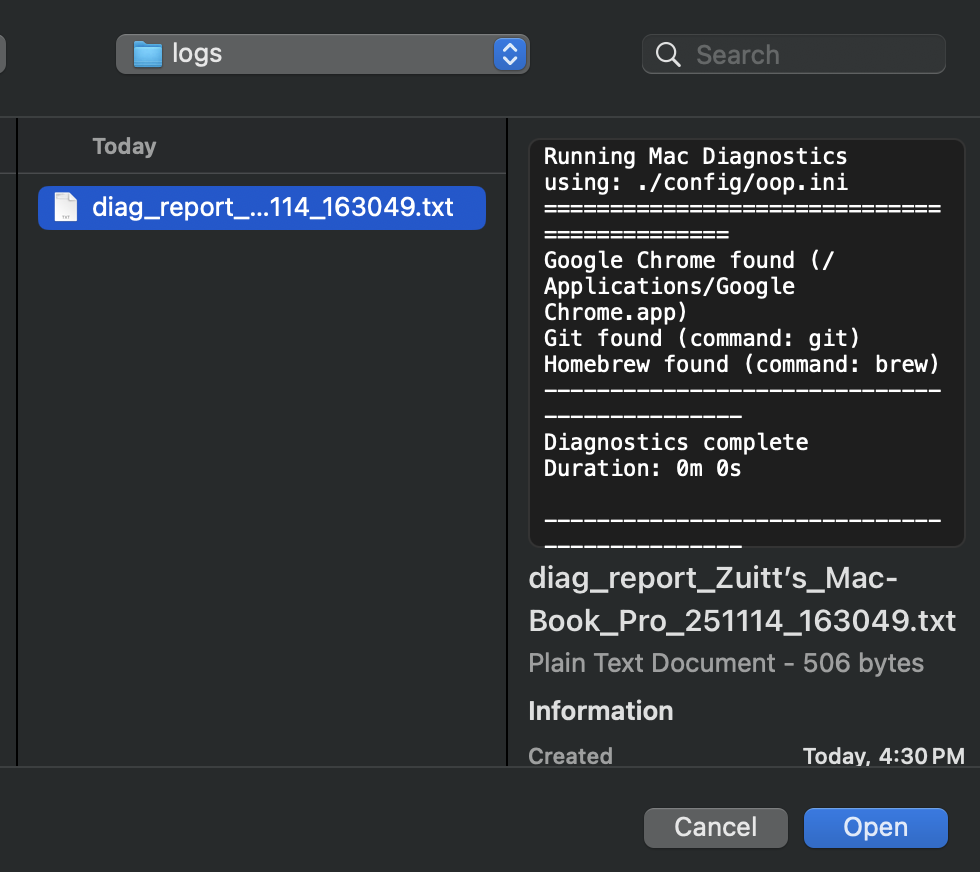This screenshot has width=980, height=872.
Task: Expand the folder popup via its blue chevron arrows
Action: pyautogui.click(x=509, y=54)
